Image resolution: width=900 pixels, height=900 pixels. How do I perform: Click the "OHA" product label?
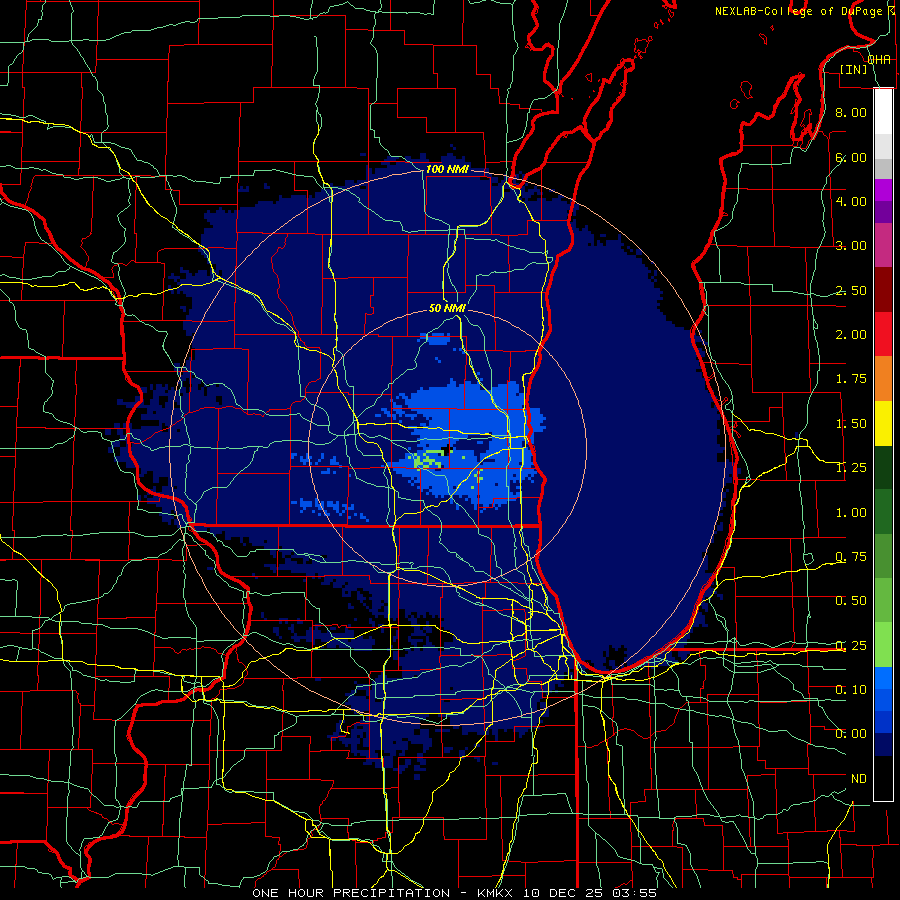point(879,60)
